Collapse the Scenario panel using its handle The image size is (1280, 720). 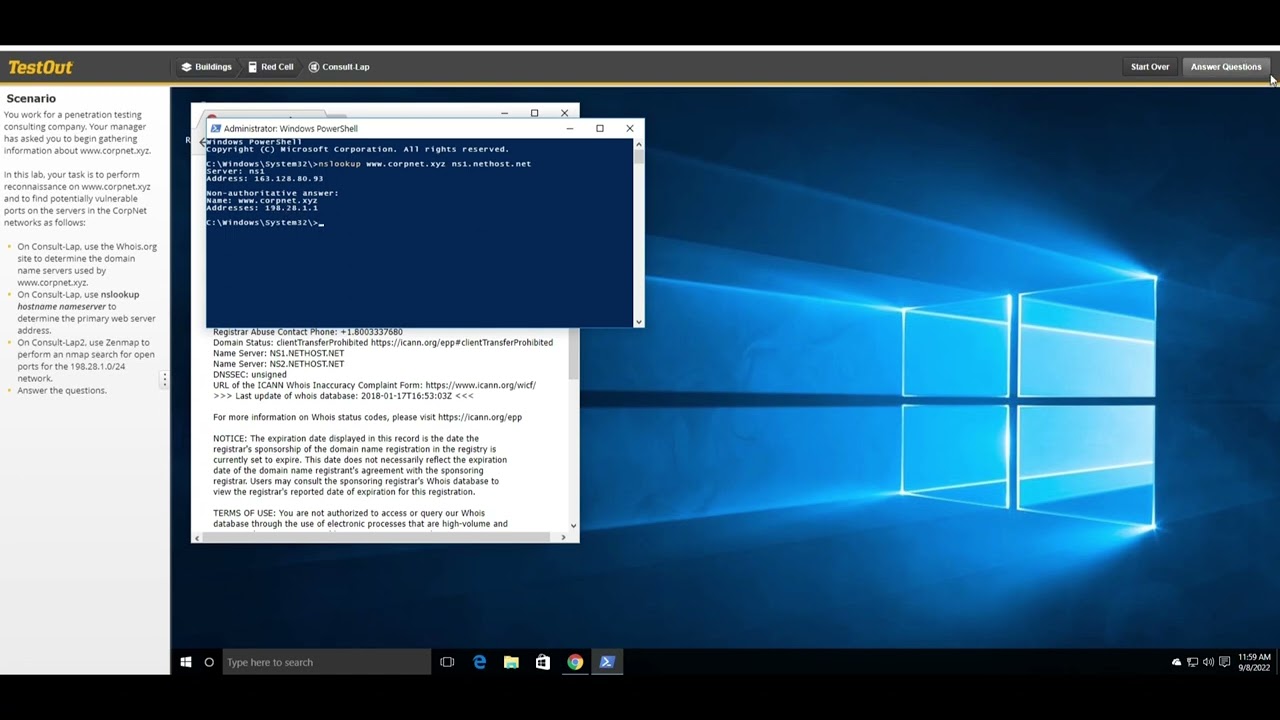(x=165, y=380)
